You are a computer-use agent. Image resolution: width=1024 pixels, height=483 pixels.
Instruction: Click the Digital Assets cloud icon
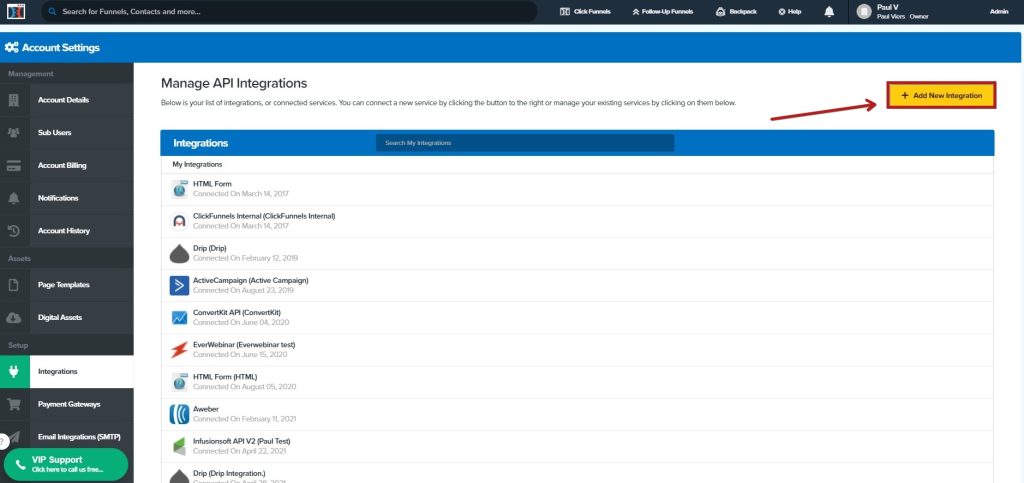coord(14,317)
